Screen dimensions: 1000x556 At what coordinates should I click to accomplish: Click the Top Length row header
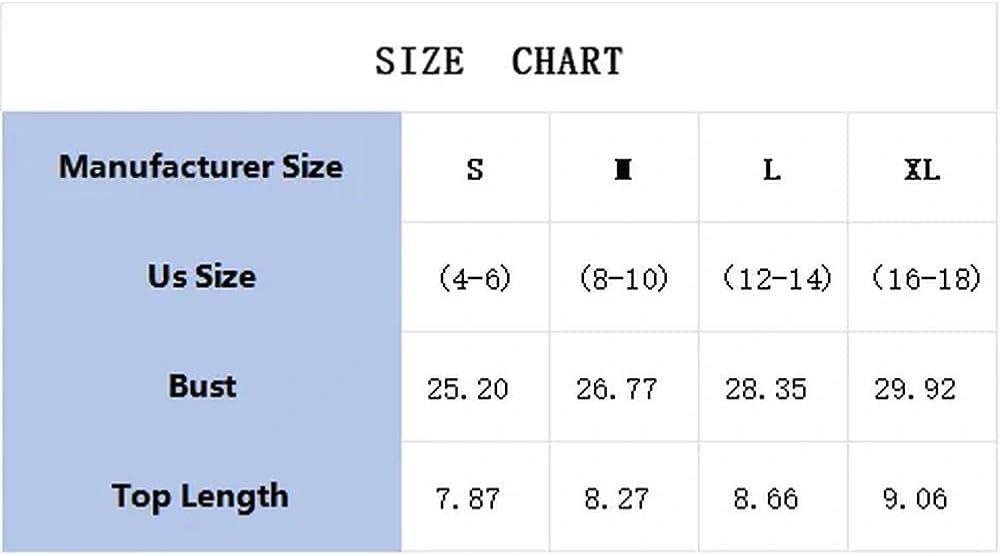200,497
